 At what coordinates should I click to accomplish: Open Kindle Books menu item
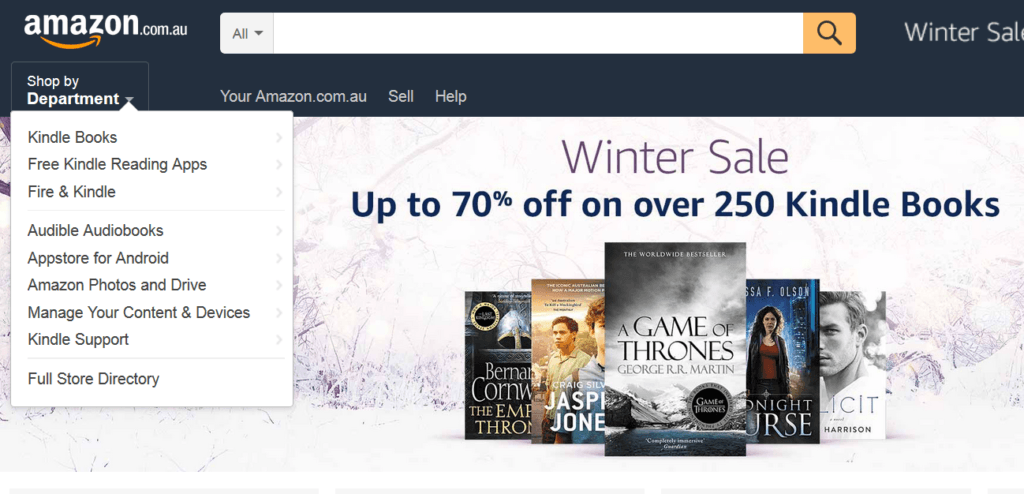click(72, 137)
